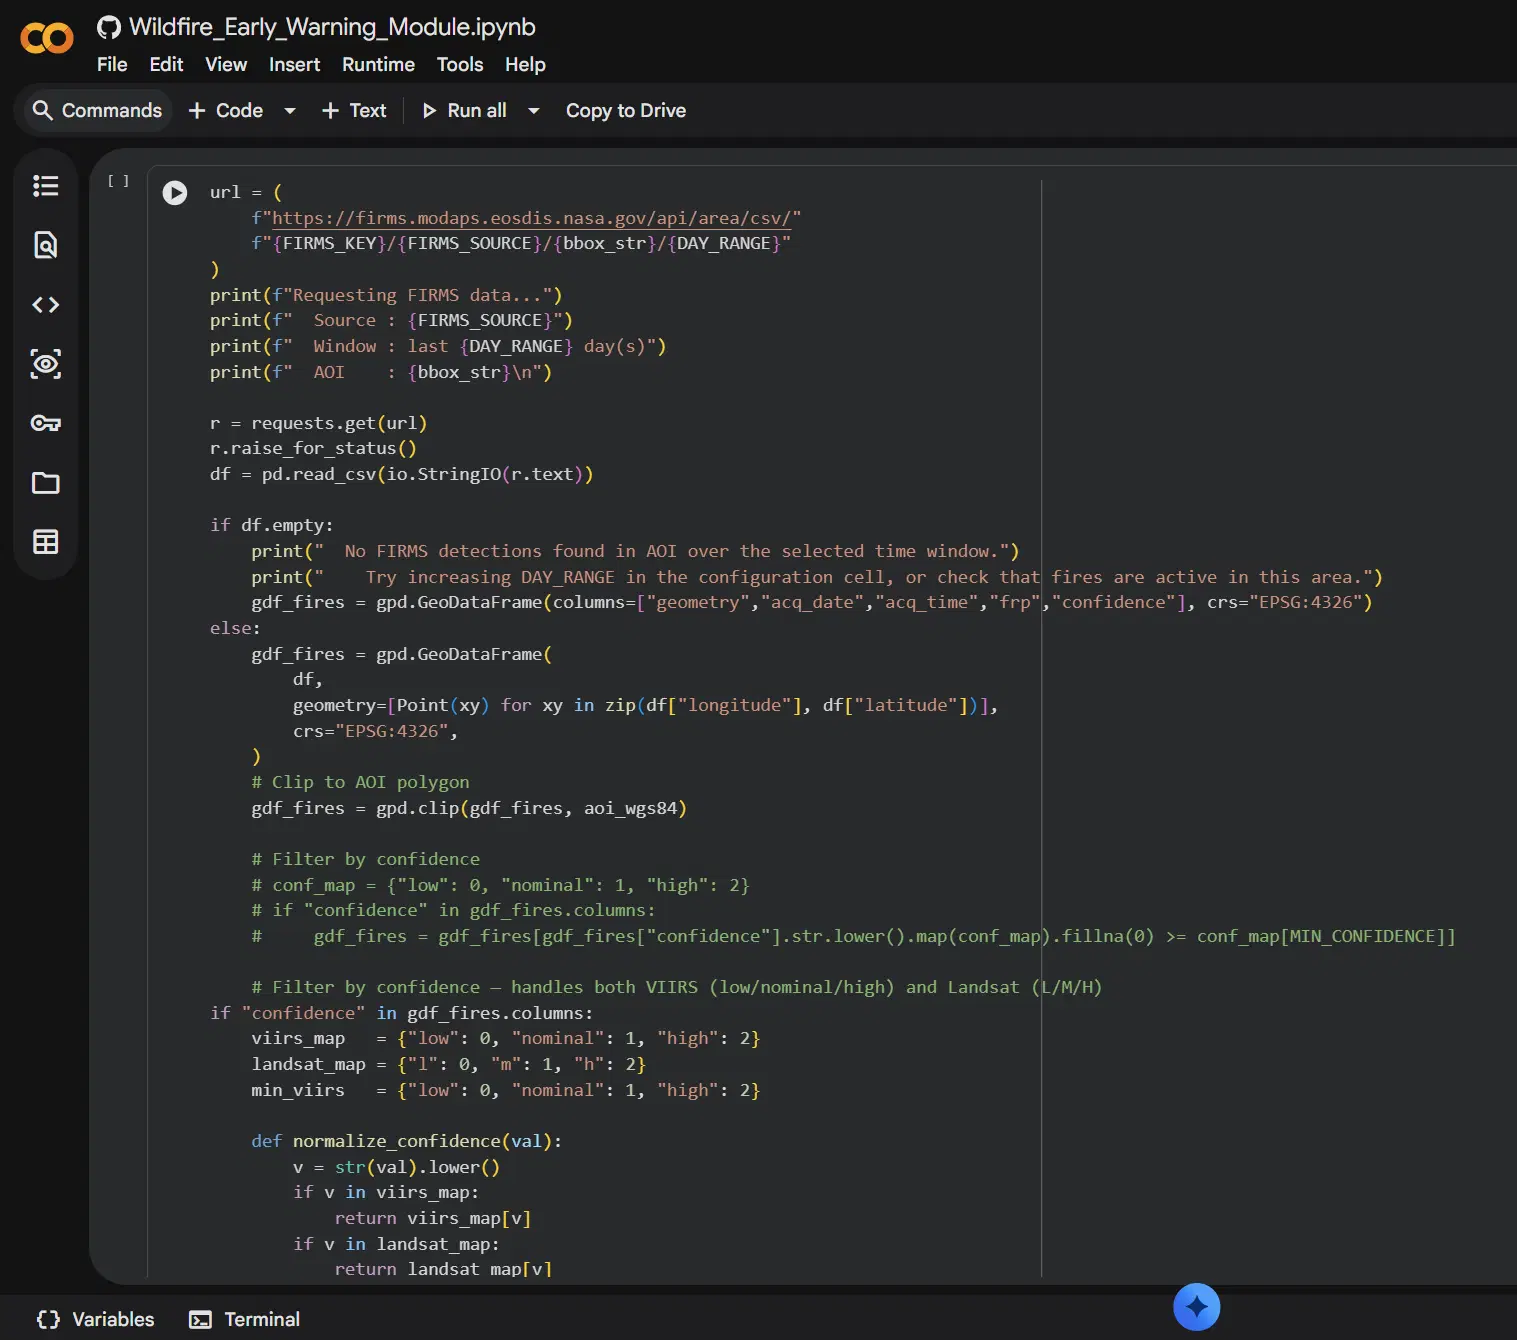The width and height of the screenshot is (1517, 1340).
Task: Click the '# Clip to AOI polygon' comment
Action: click(360, 782)
